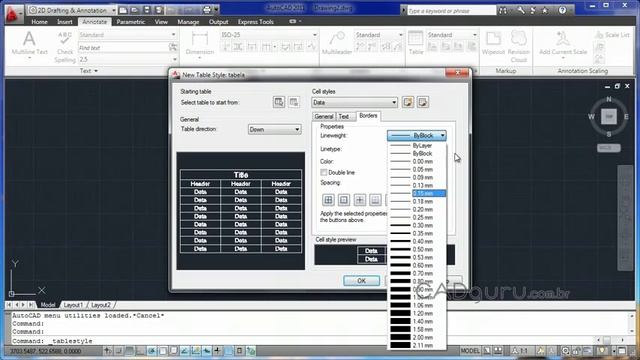
Task: Expand the Text panel arrow
Action: pyautogui.click(x=96, y=71)
